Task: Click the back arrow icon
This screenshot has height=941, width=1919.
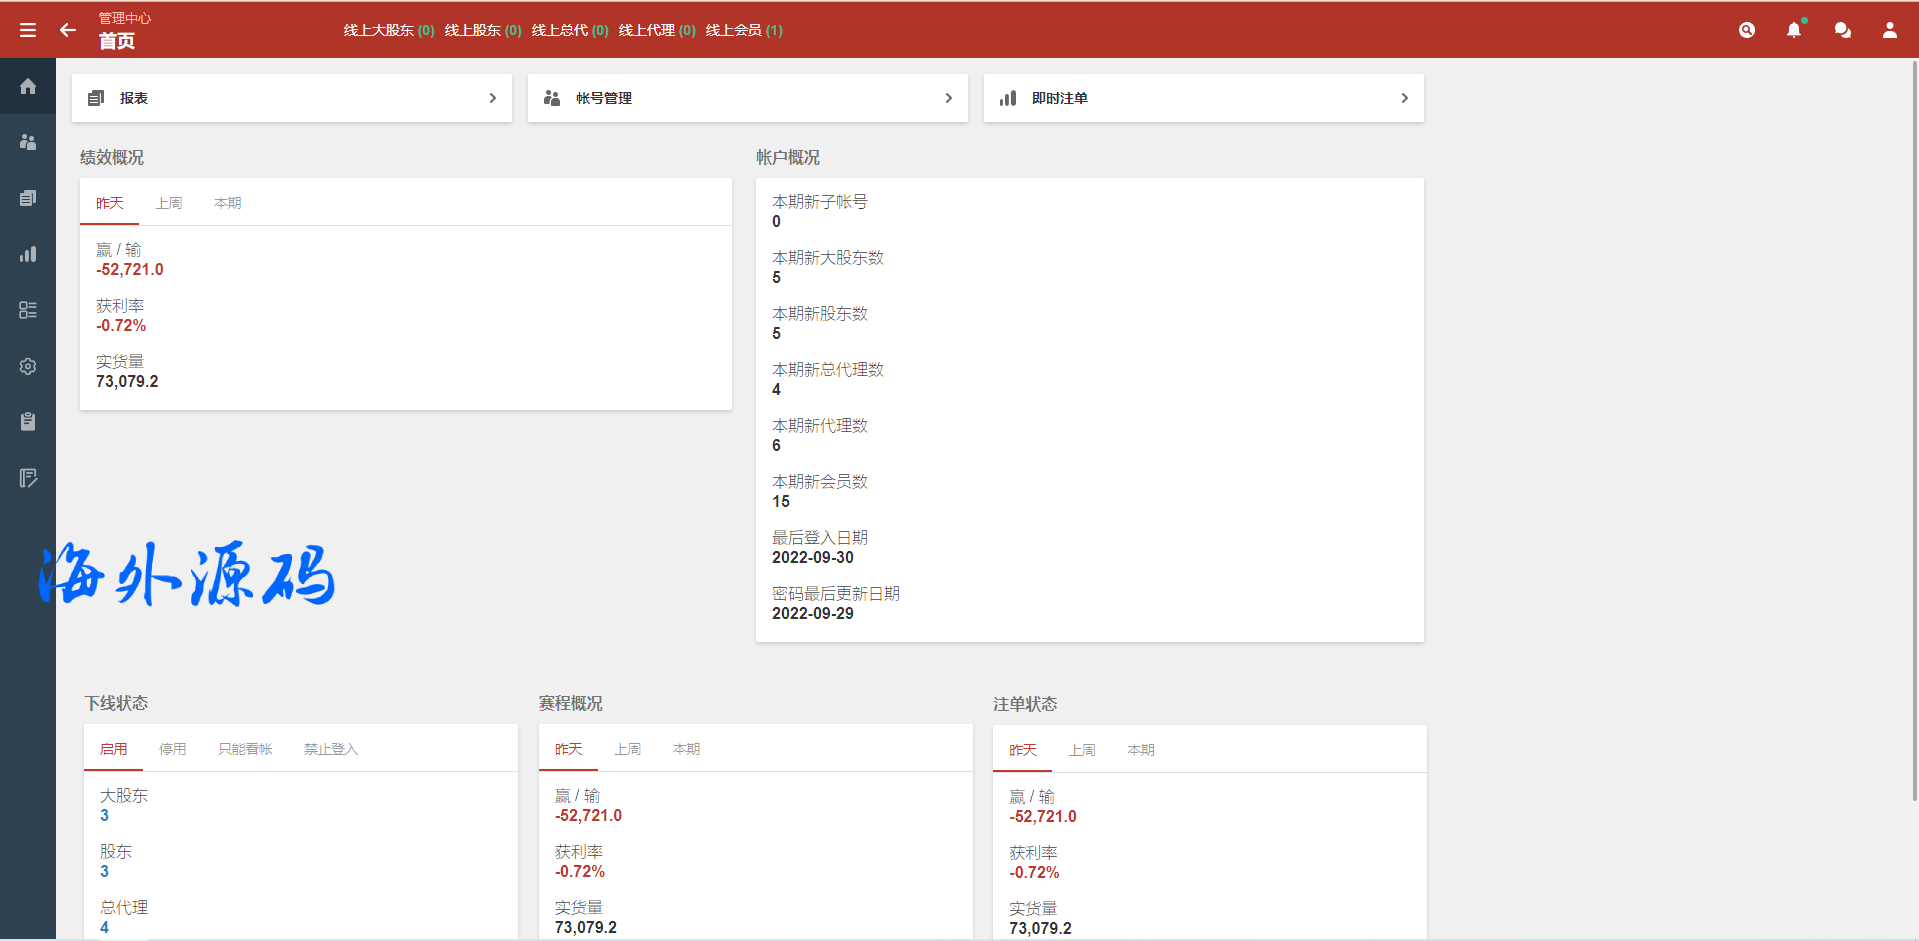Action: coord(68,30)
